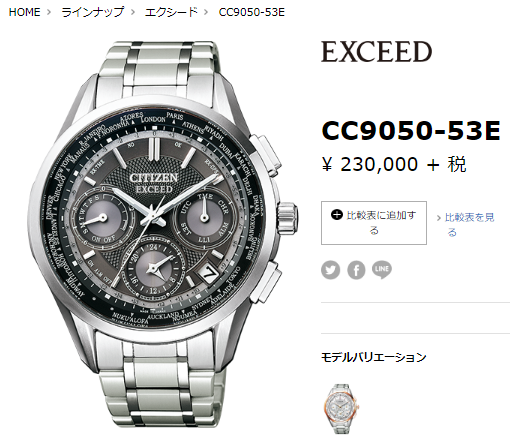
Task: Click the plus icon in the compare button
Action: tap(337, 215)
